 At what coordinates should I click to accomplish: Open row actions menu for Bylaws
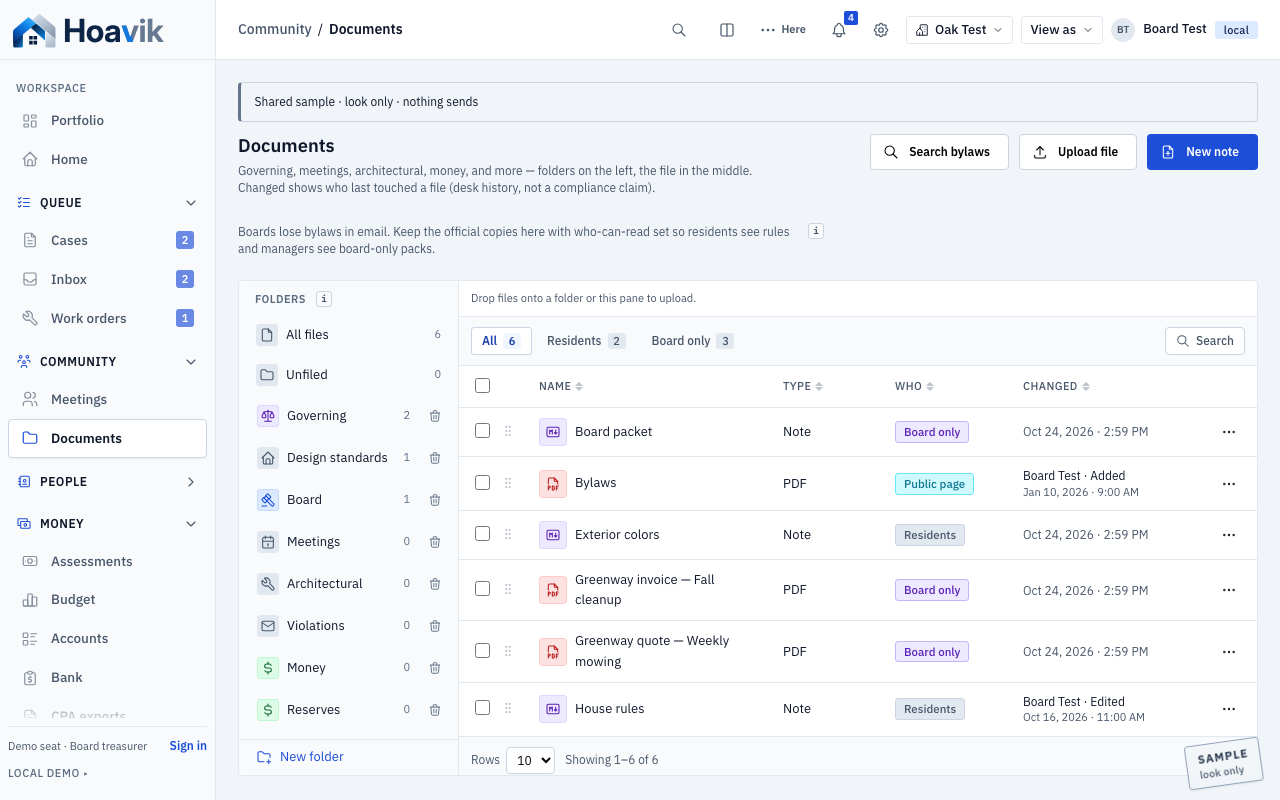[x=1229, y=483]
